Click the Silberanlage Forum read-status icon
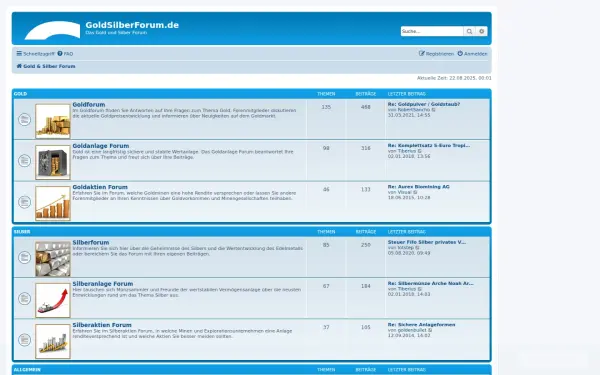The height and width of the screenshot is (375, 600). tap(24, 298)
